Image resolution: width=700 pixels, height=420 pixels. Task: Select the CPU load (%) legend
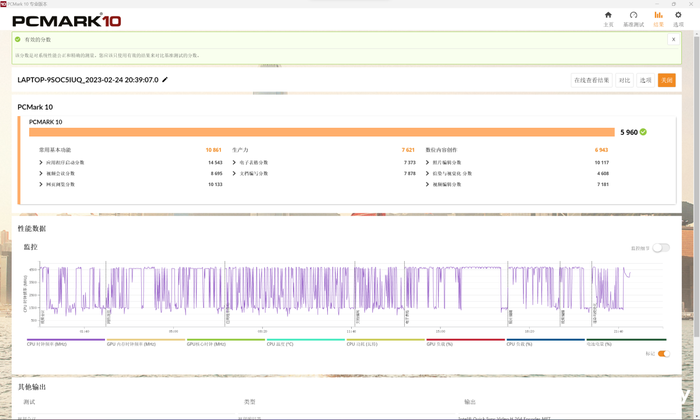(545, 342)
